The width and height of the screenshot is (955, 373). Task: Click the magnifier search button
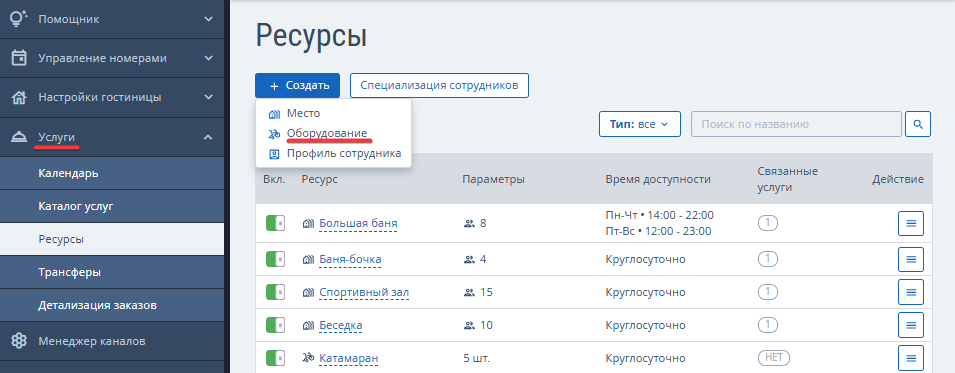click(x=918, y=124)
